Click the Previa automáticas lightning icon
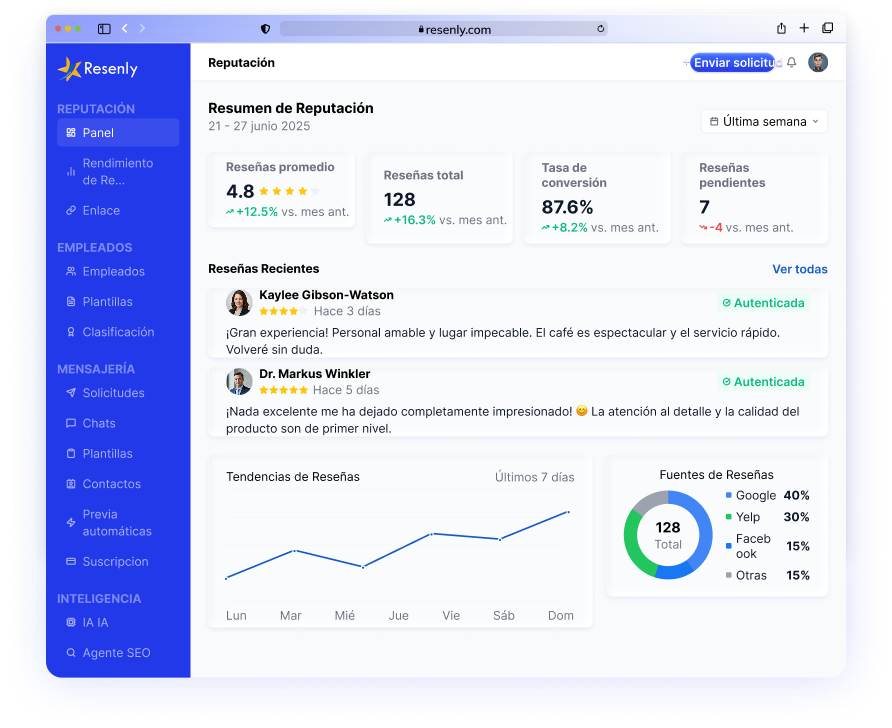 [71, 522]
